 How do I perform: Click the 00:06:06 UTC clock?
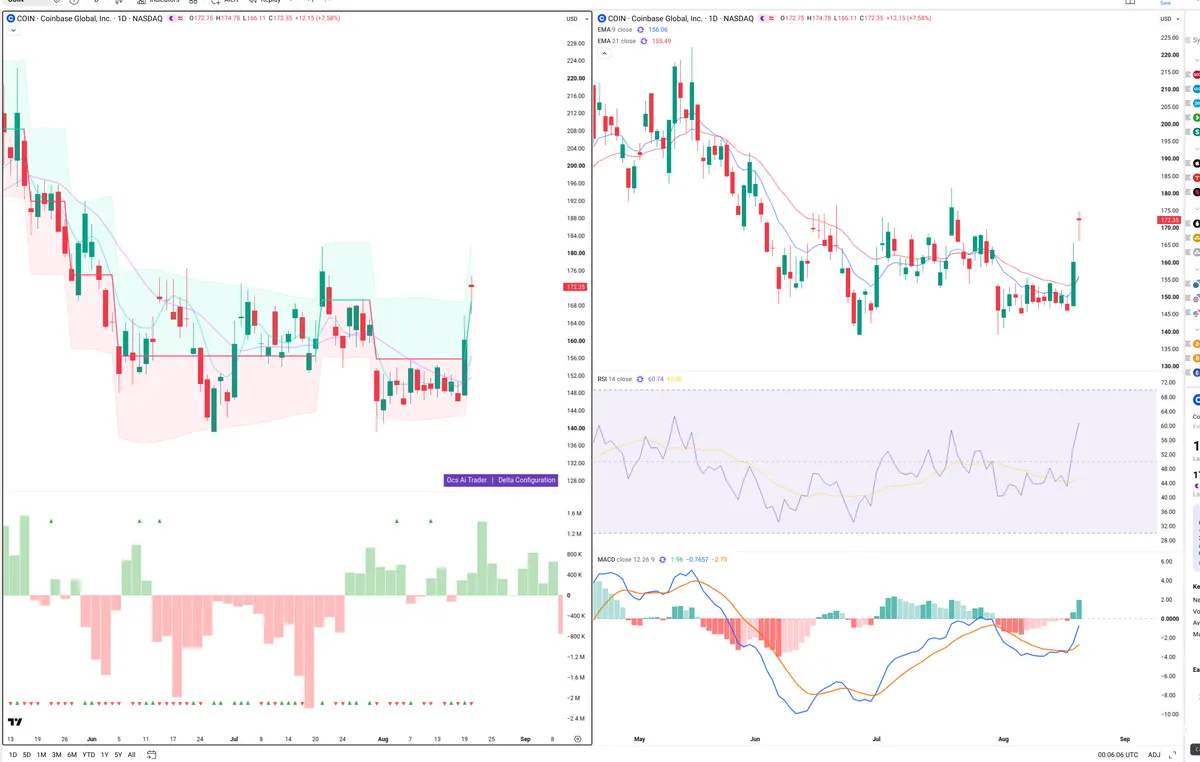[1116, 755]
